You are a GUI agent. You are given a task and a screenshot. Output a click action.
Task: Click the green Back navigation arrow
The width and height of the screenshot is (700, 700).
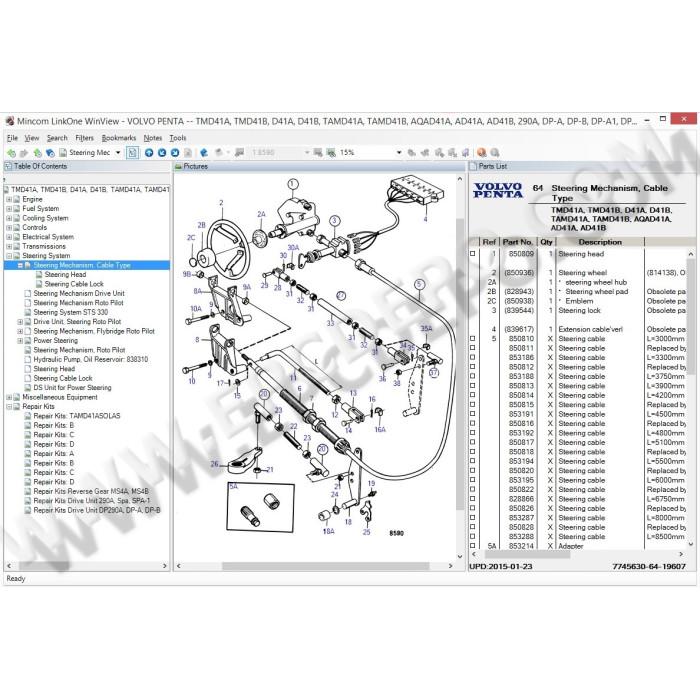click(x=11, y=153)
